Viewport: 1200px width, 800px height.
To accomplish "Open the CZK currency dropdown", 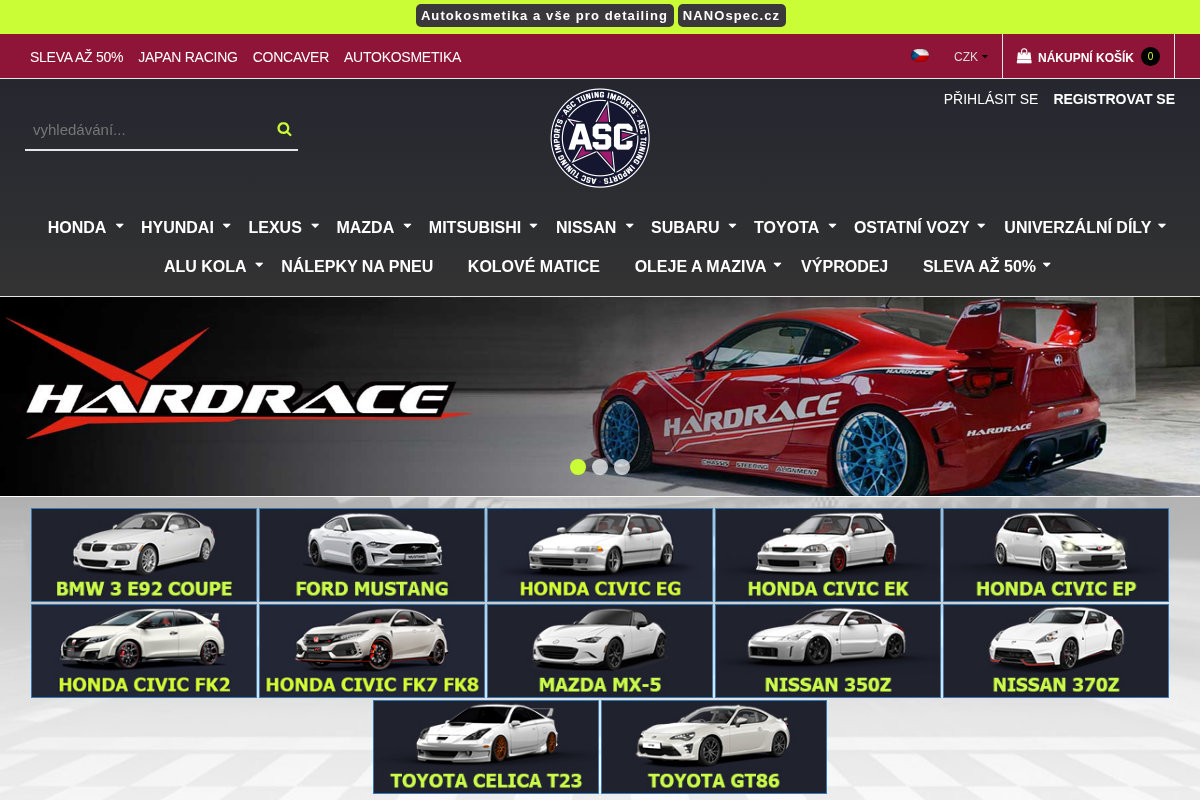I will coord(970,57).
